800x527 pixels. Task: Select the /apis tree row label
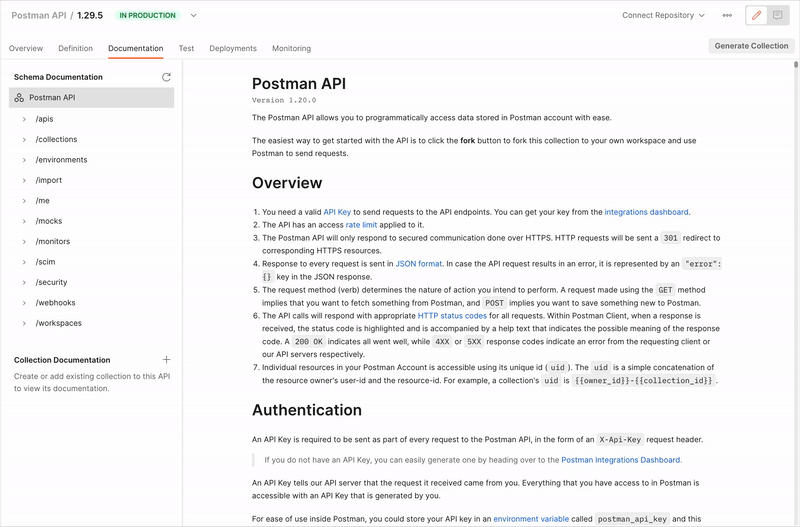44,119
